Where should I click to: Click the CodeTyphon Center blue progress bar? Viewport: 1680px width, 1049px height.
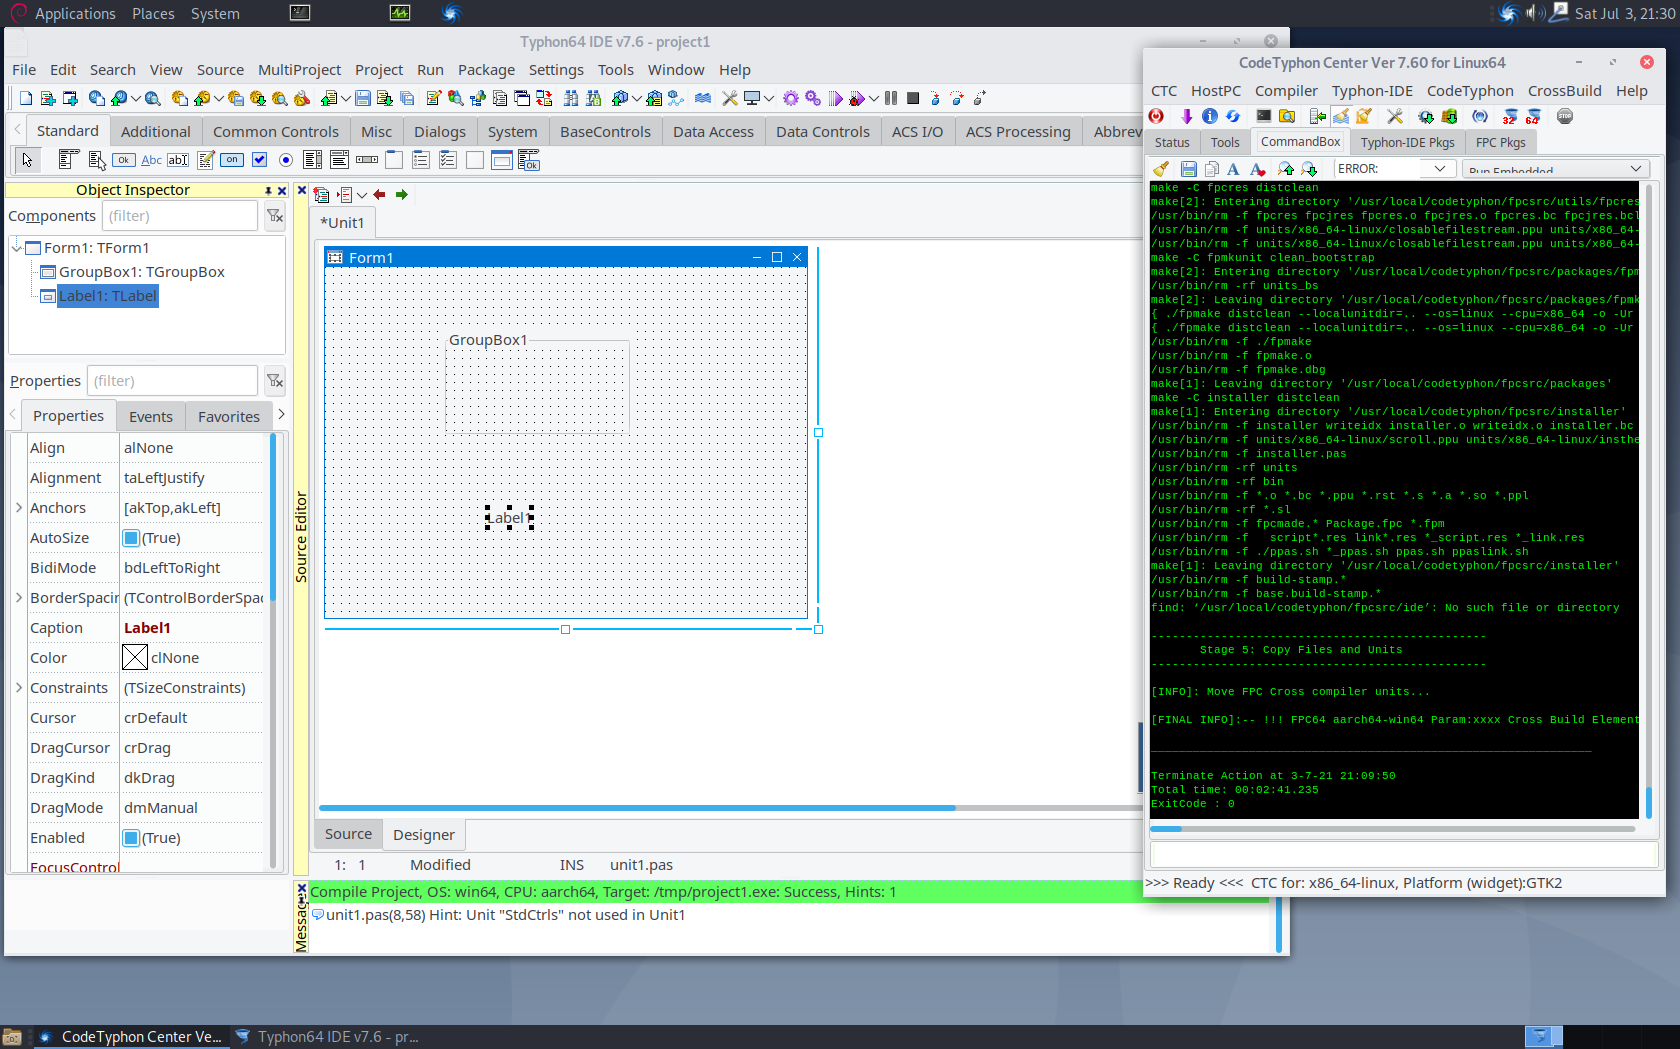pyautogui.click(x=1165, y=829)
